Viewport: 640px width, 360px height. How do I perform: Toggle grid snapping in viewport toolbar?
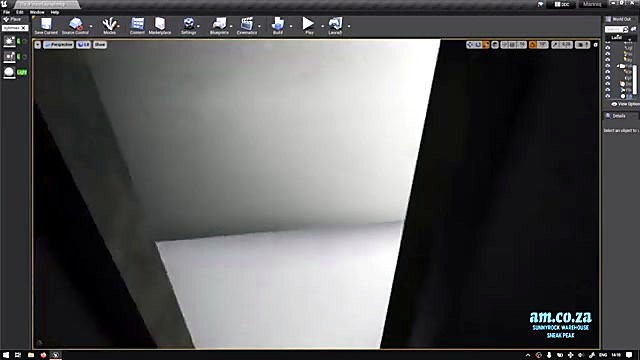click(x=513, y=45)
